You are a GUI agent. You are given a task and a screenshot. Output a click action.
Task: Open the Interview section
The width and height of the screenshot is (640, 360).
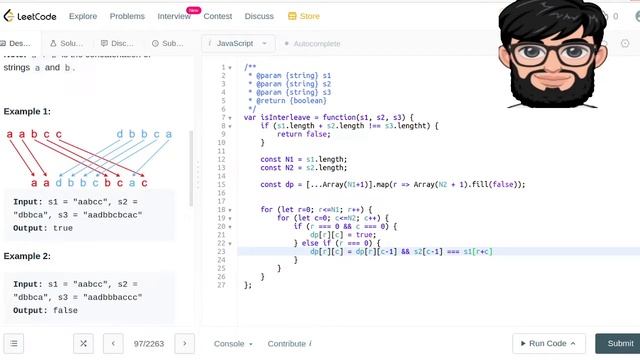174,16
